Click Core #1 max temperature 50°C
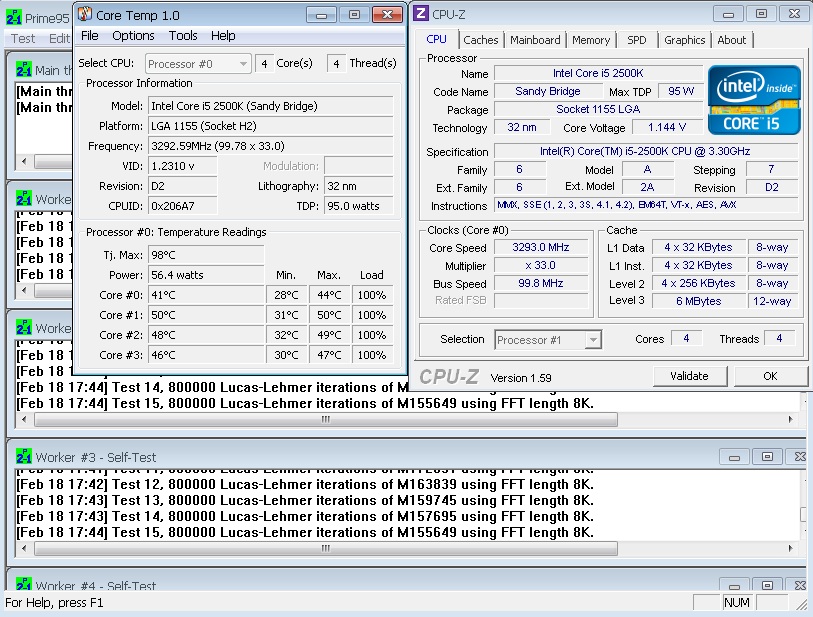This screenshot has width=813, height=617. tap(329, 315)
